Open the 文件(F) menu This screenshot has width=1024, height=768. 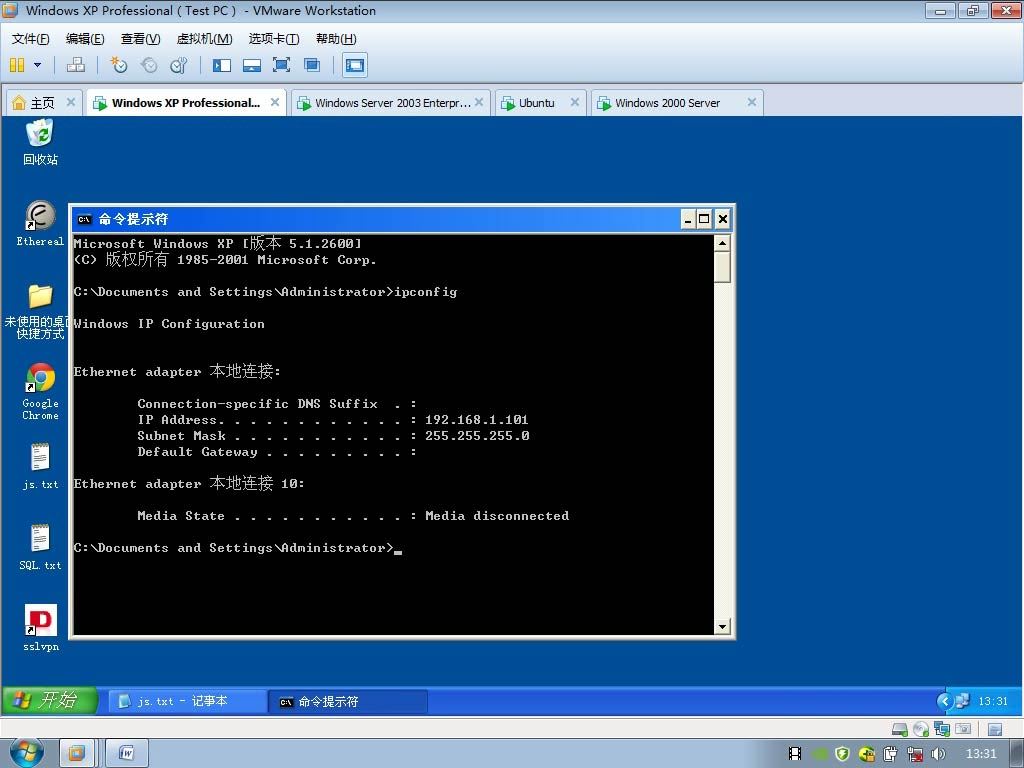pos(30,39)
